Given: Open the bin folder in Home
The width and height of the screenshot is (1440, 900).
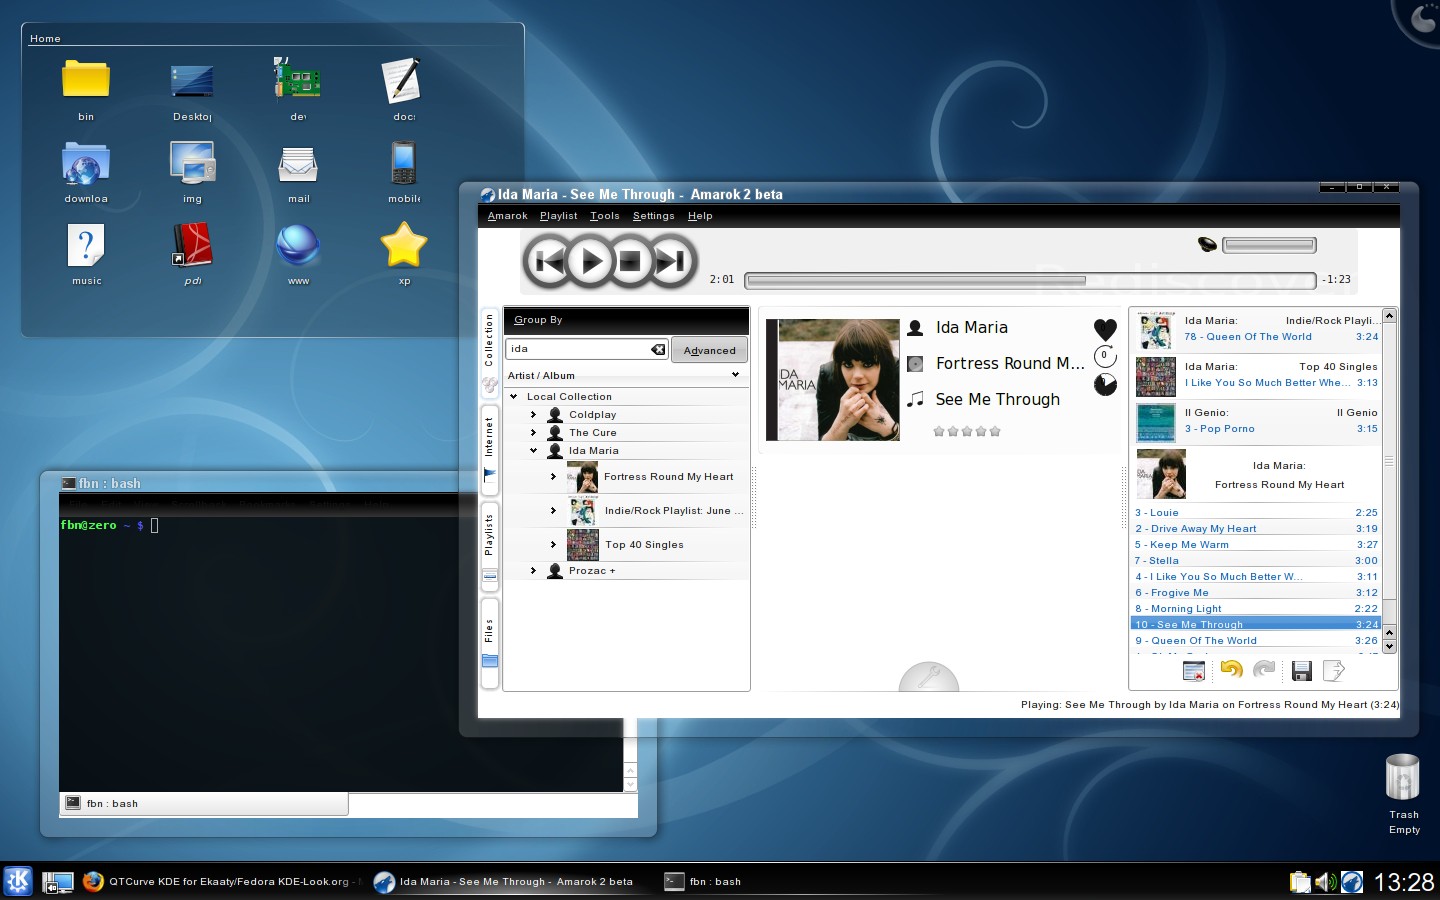Looking at the screenshot, I should [x=86, y=90].
